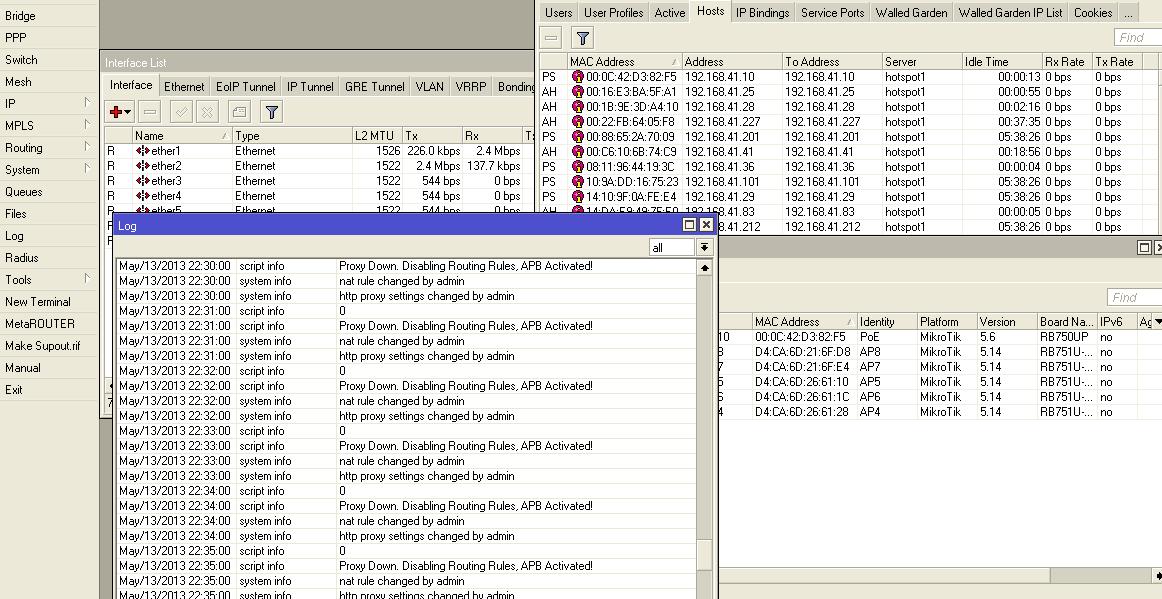Expand the Routing submenu arrow

(x=87, y=147)
